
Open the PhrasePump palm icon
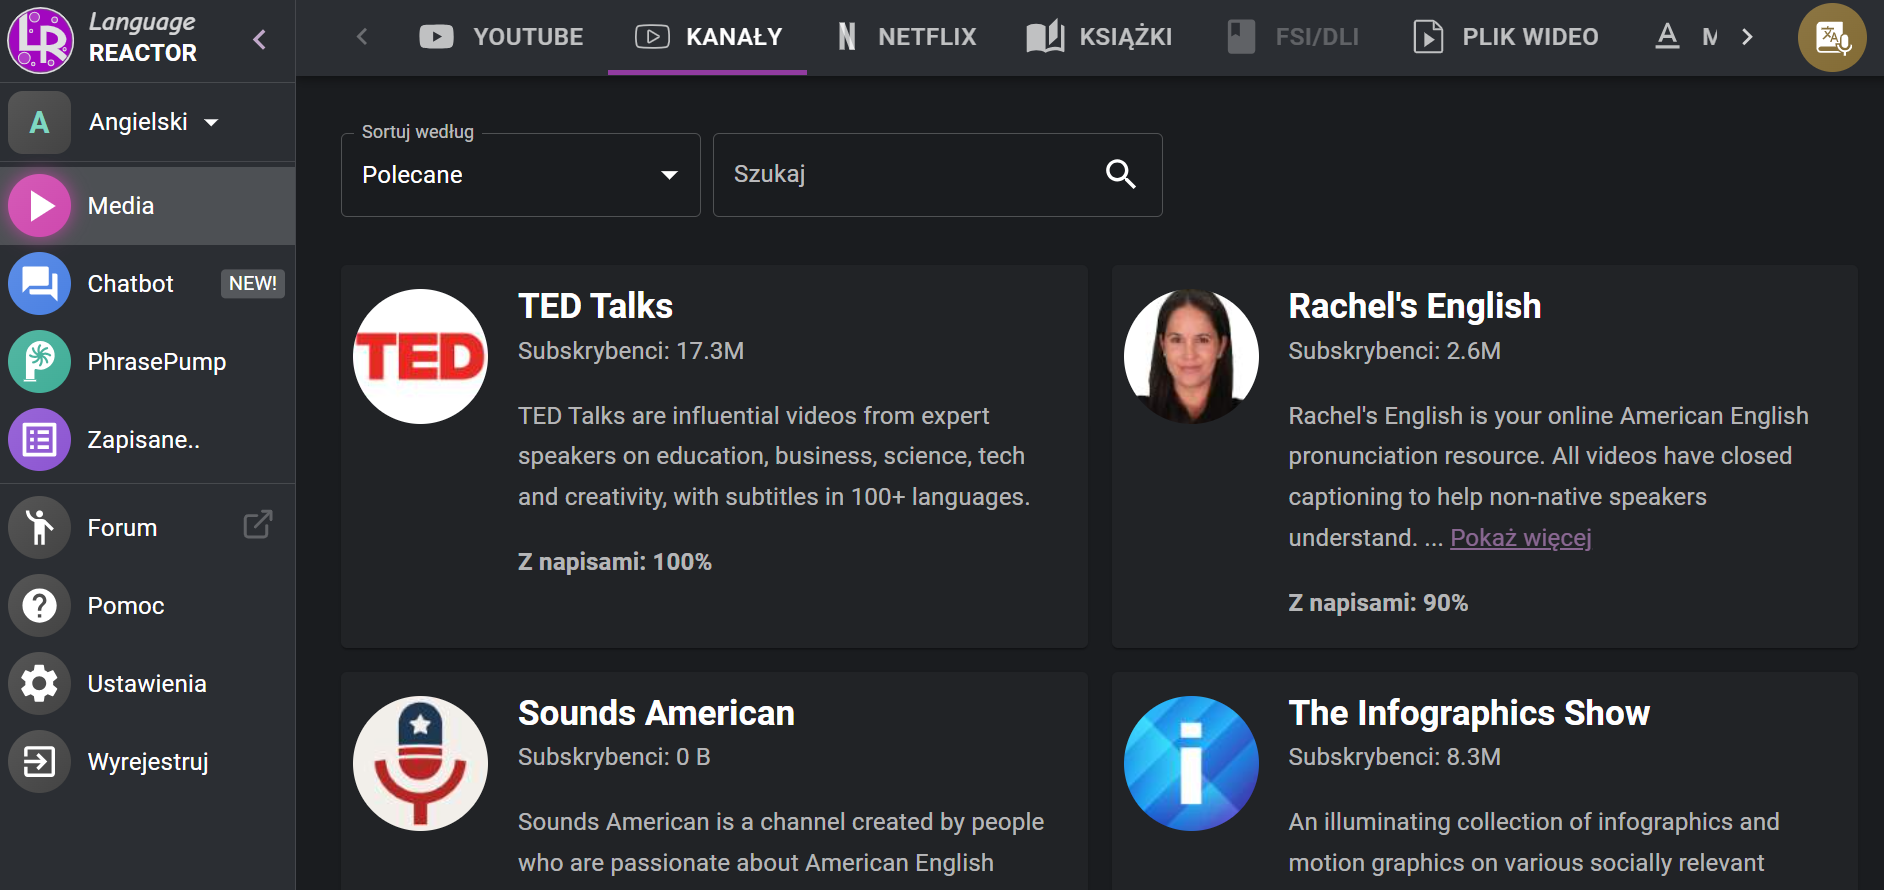[40, 362]
